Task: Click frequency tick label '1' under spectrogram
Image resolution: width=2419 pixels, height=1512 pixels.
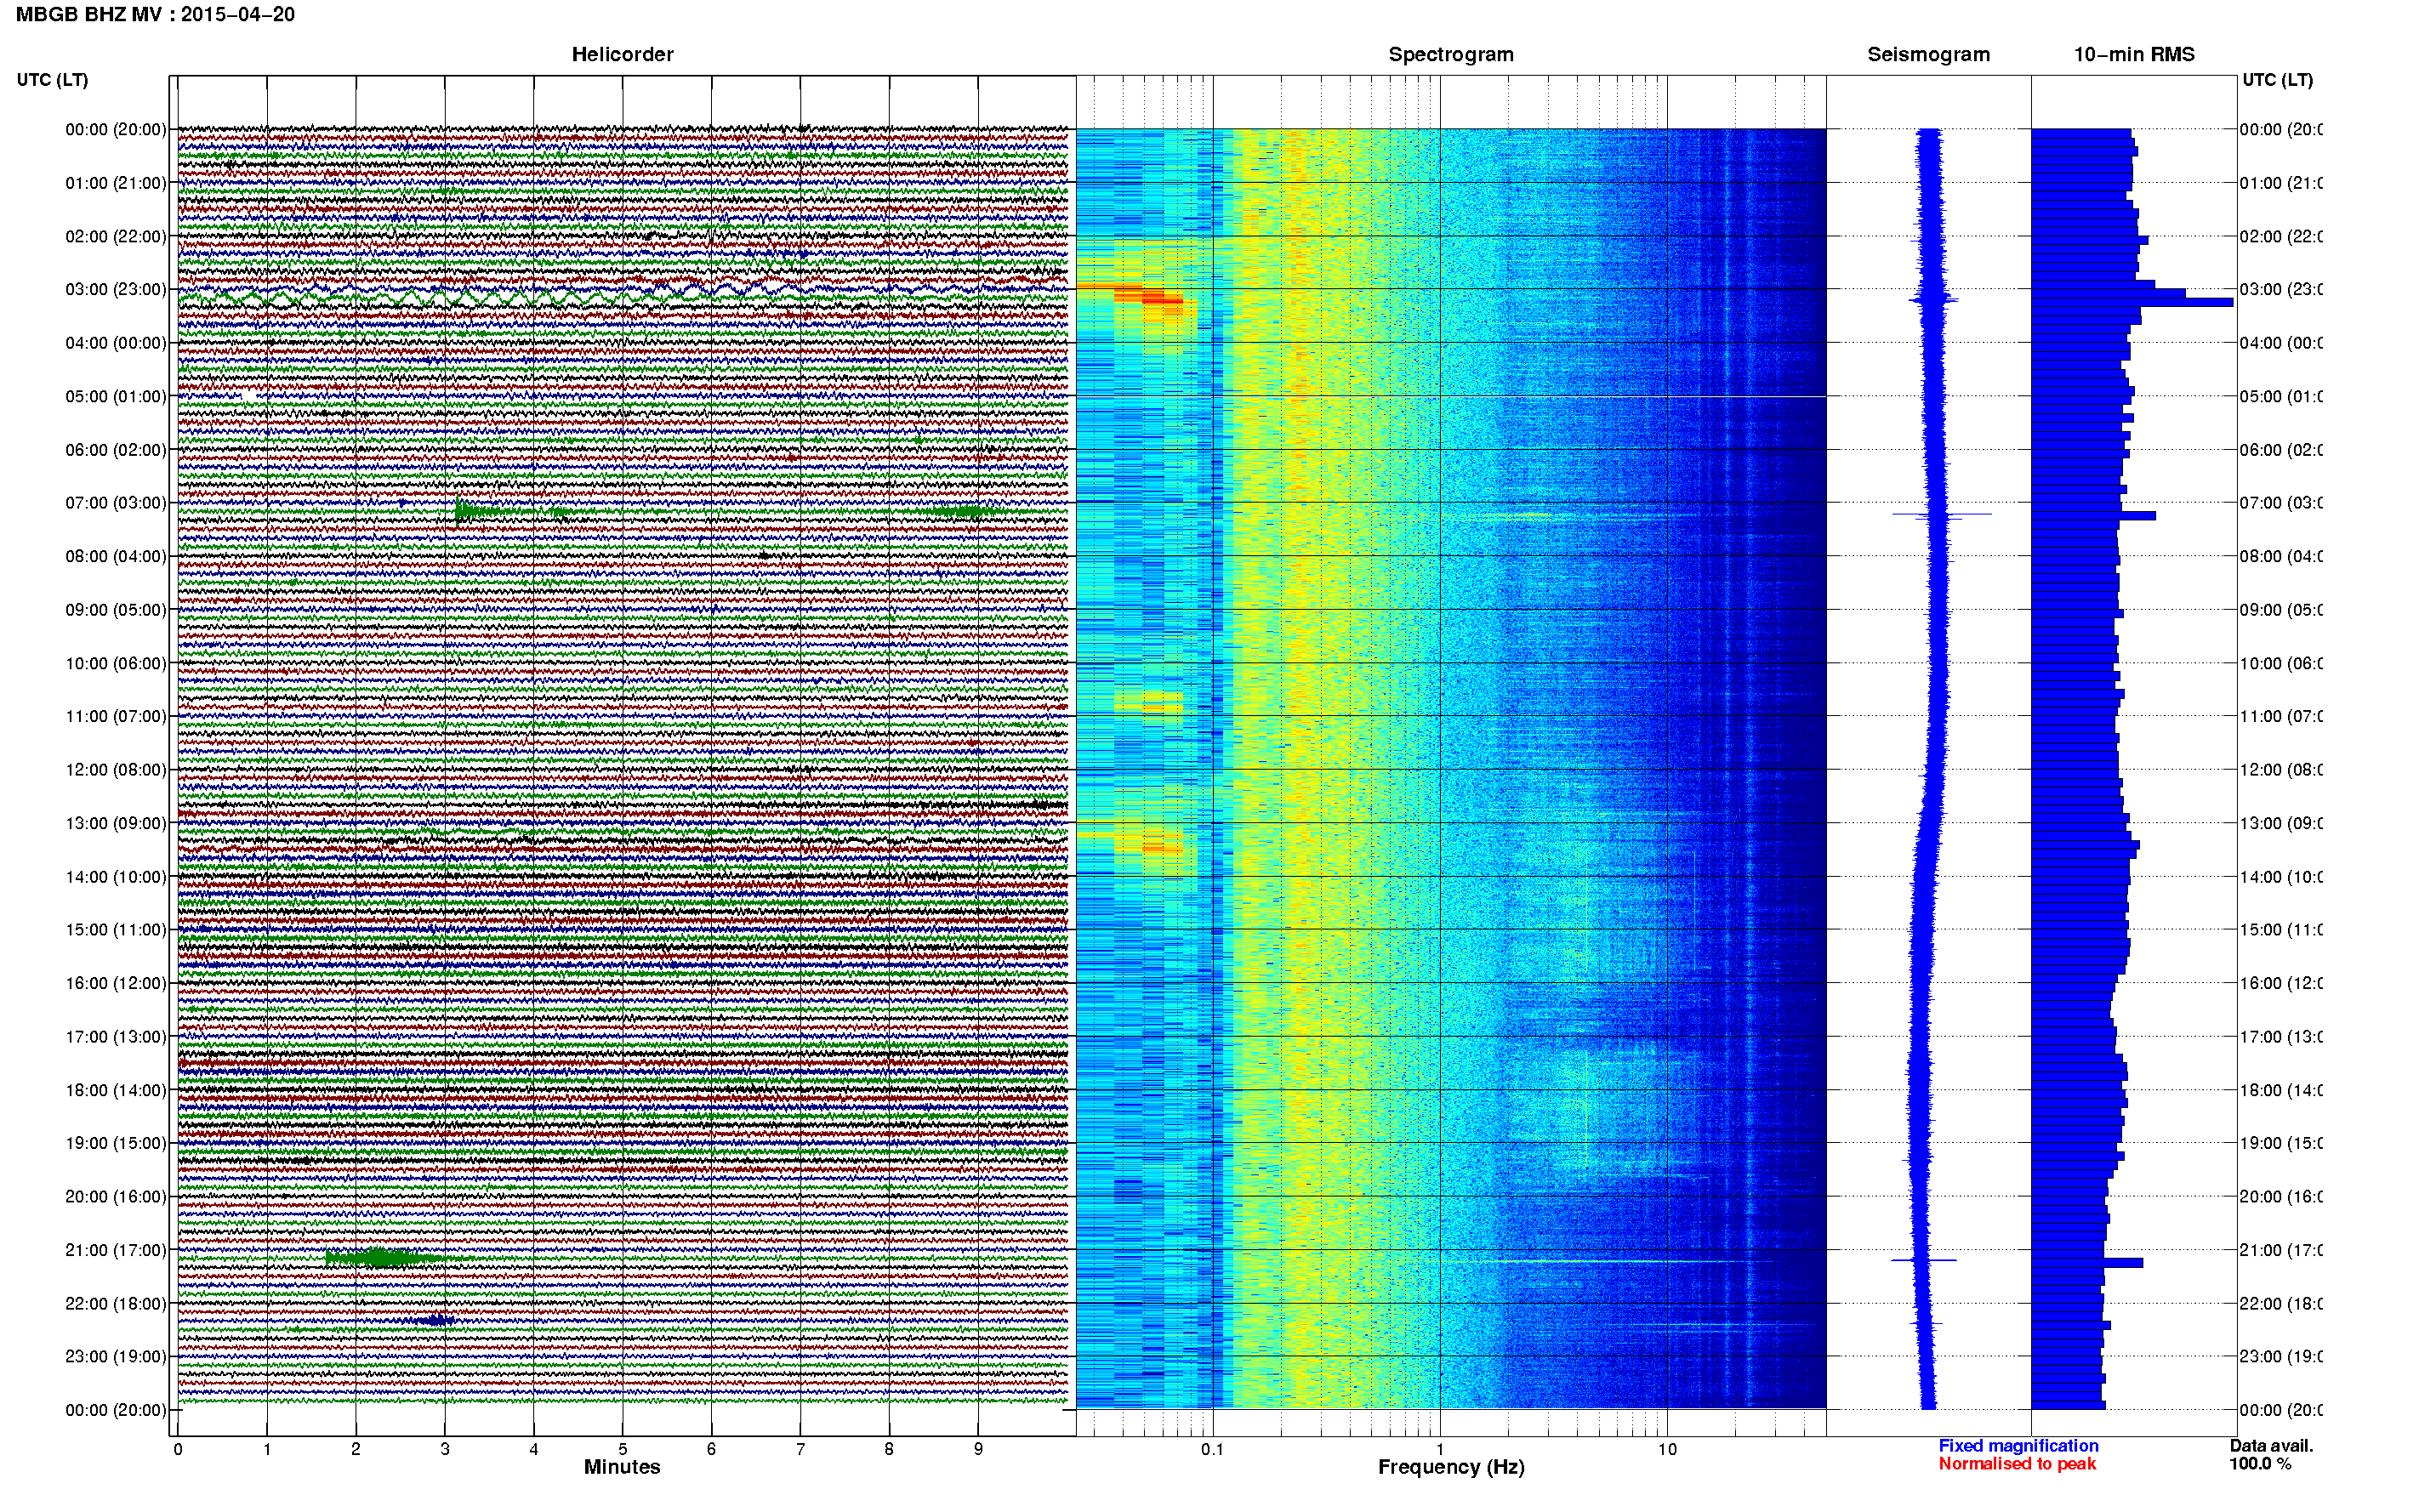Action: coord(1440,1449)
